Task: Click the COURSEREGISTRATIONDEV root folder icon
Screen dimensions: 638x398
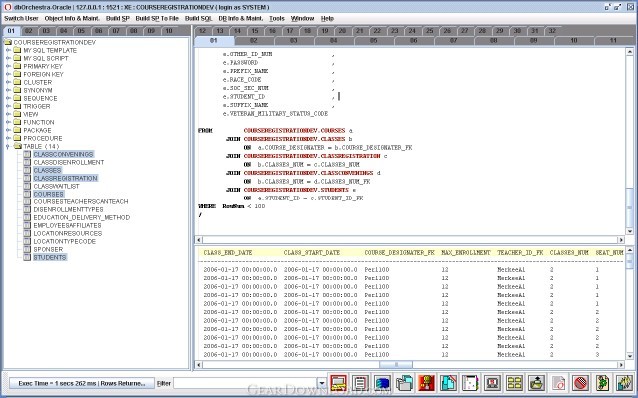Action: pyautogui.click(x=8, y=42)
